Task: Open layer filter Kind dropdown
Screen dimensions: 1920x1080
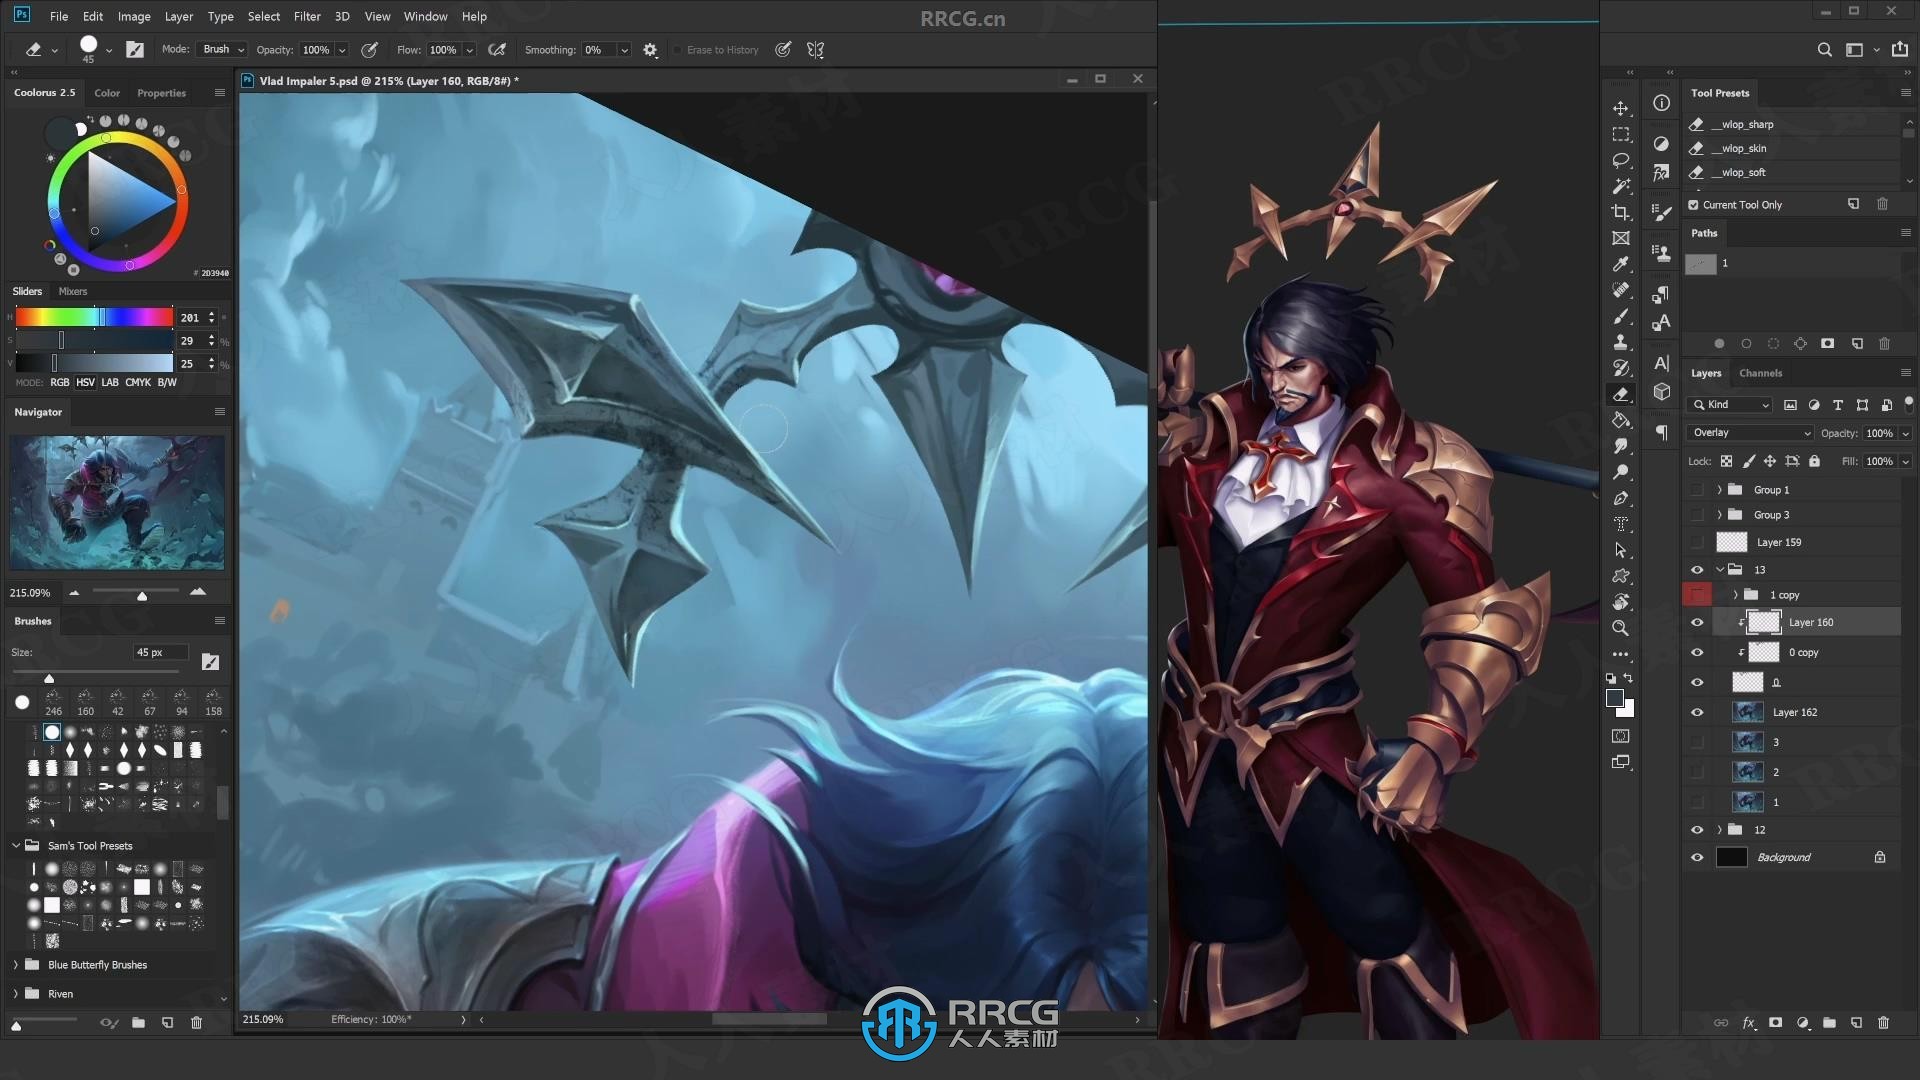Action: pos(1730,405)
